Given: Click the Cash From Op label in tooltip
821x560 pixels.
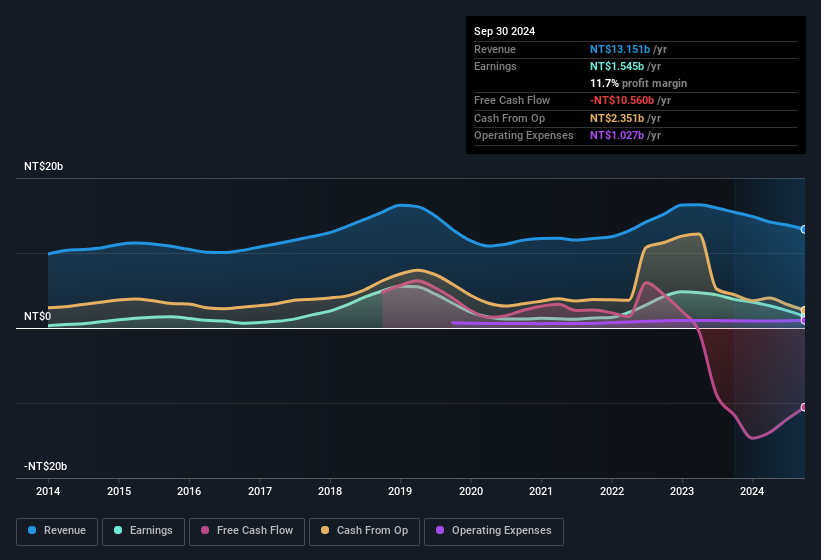Looking at the screenshot, I should point(509,118).
